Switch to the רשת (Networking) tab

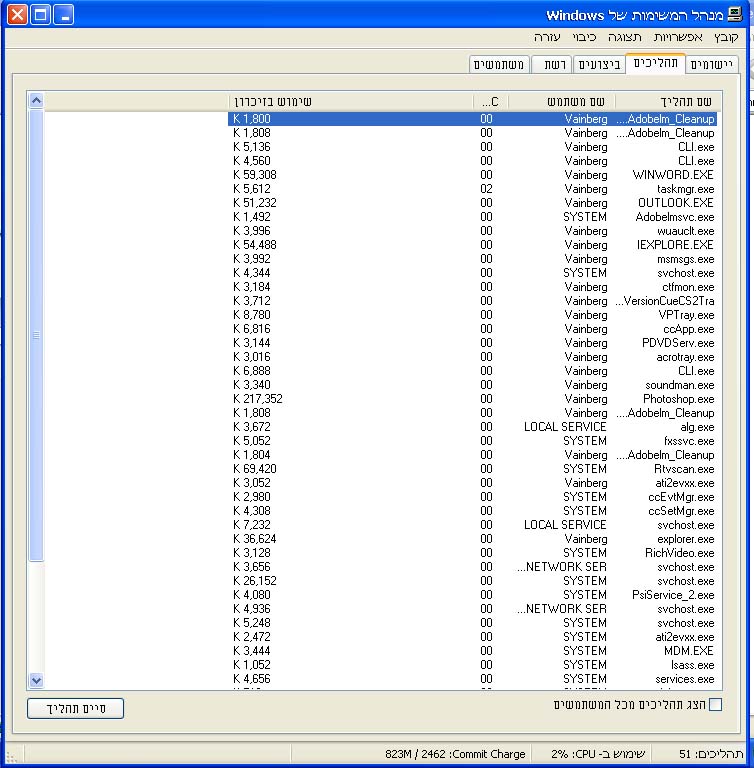pos(552,64)
